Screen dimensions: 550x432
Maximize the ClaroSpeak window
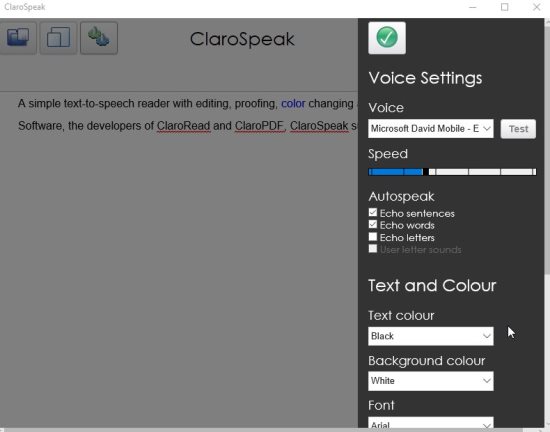click(504, 7)
